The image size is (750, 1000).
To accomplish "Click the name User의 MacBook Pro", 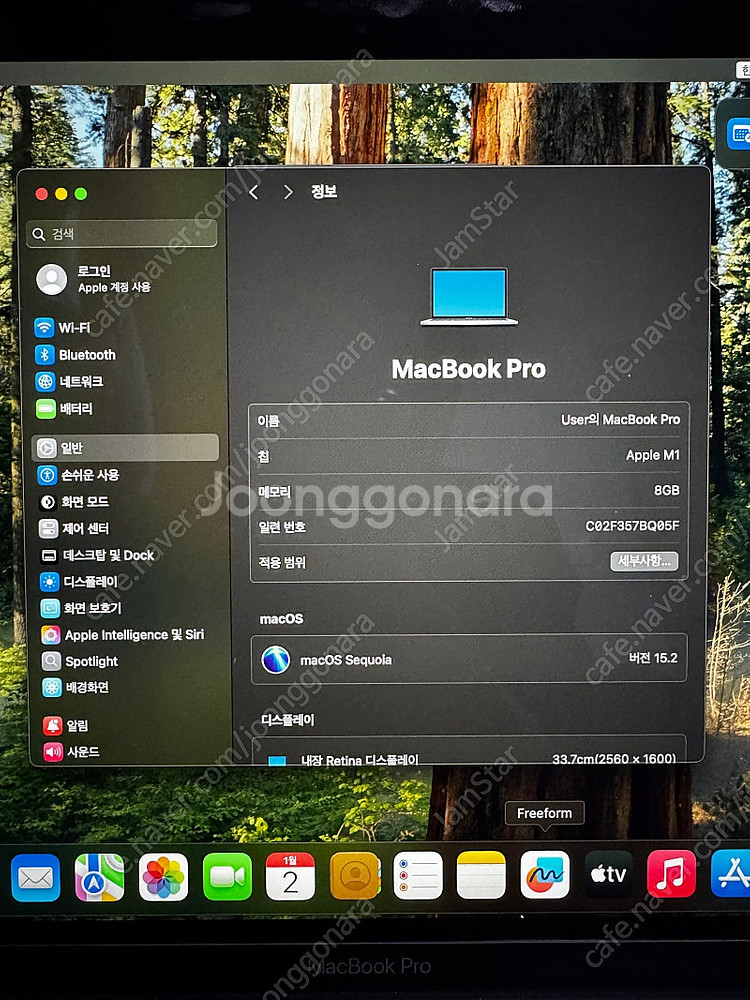I will (621, 420).
